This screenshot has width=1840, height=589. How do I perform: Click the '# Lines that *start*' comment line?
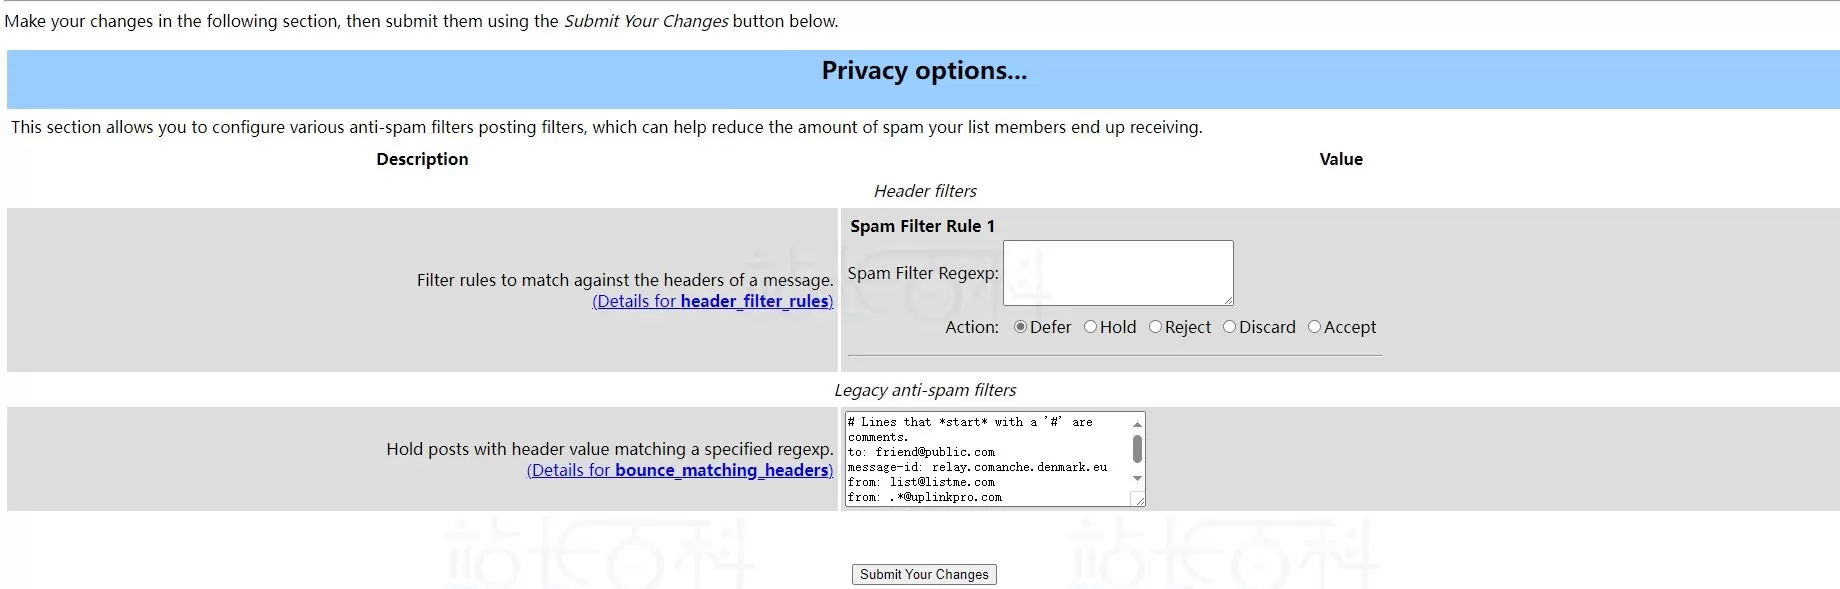click(x=969, y=422)
